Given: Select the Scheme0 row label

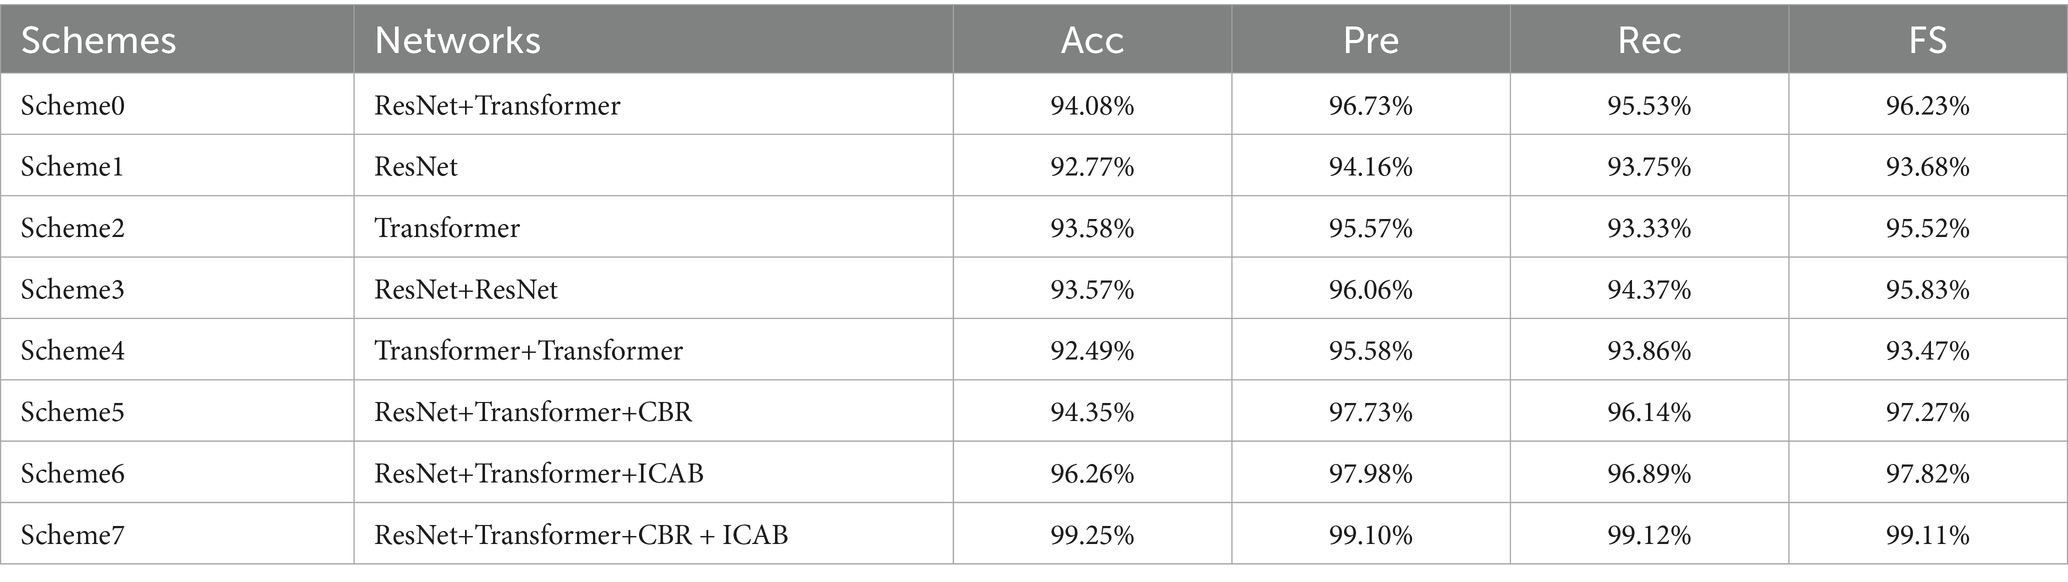Looking at the screenshot, I should pos(72,105).
